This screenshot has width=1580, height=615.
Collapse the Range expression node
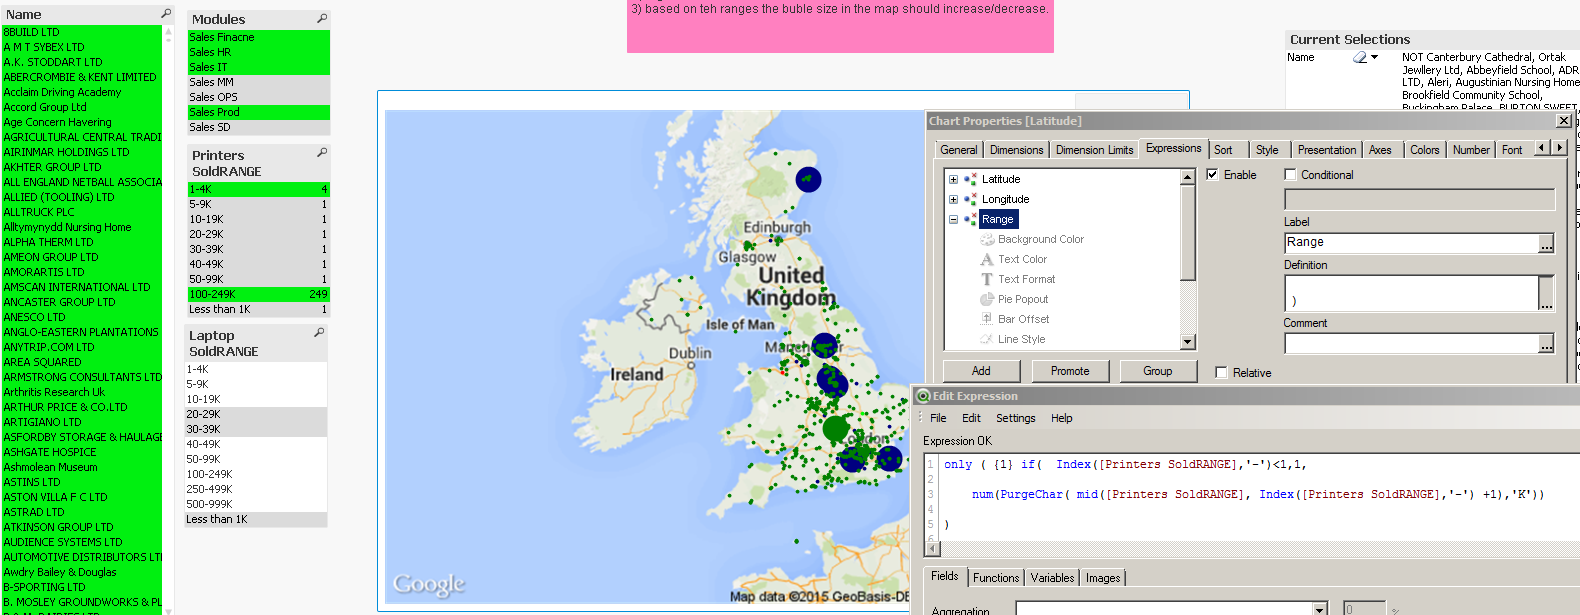(953, 220)
